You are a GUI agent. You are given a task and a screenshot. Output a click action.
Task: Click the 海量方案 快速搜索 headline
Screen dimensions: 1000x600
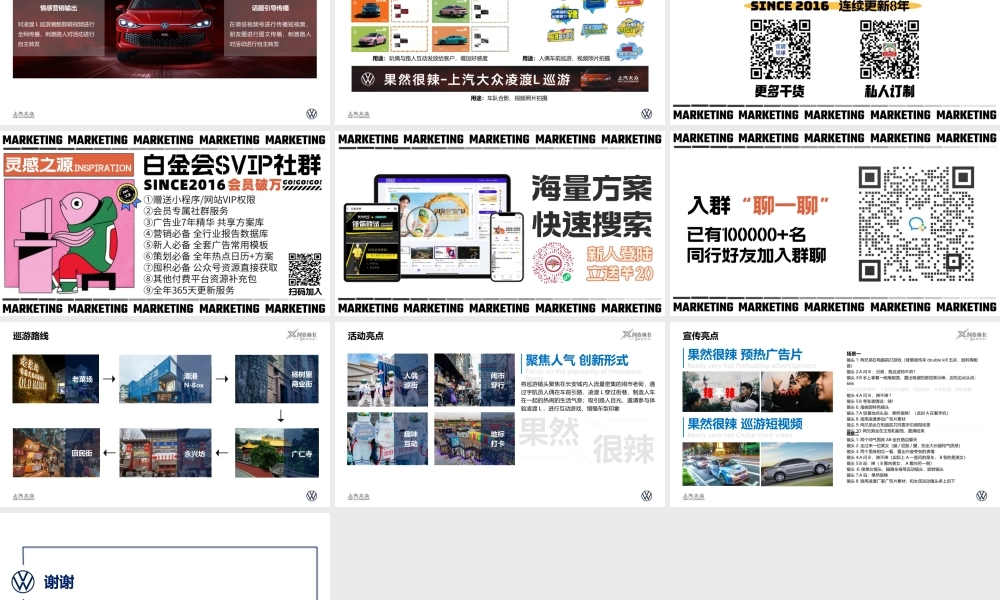(591, 206)
